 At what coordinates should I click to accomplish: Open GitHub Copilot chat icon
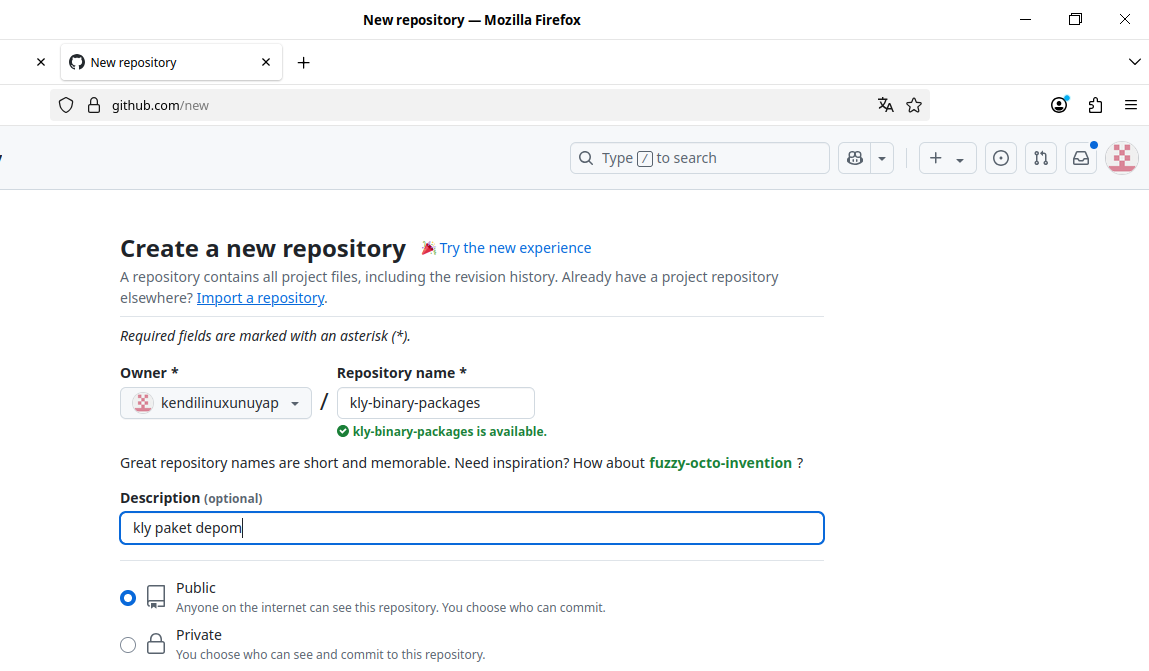[854, 158]
